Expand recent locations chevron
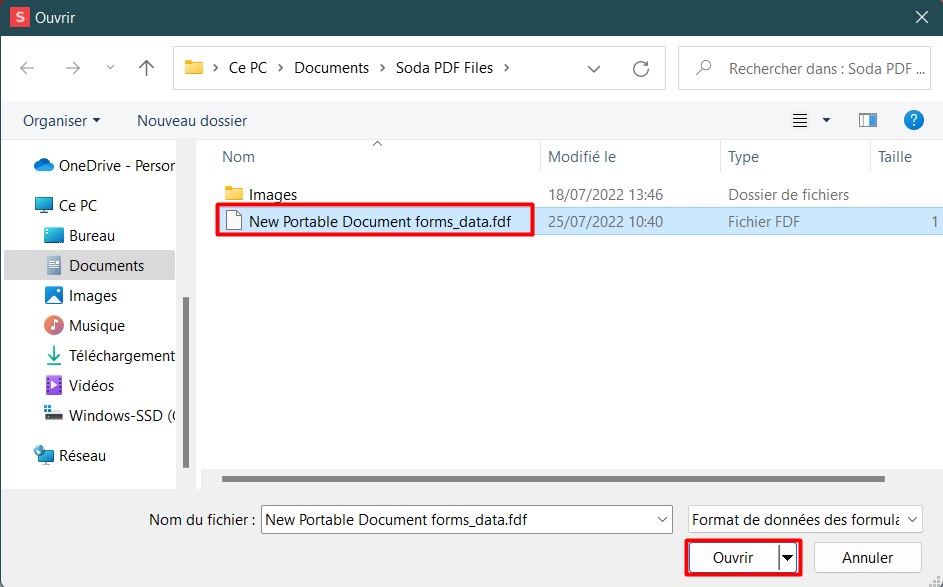This screenshot has width=943, height=587. 110,67
